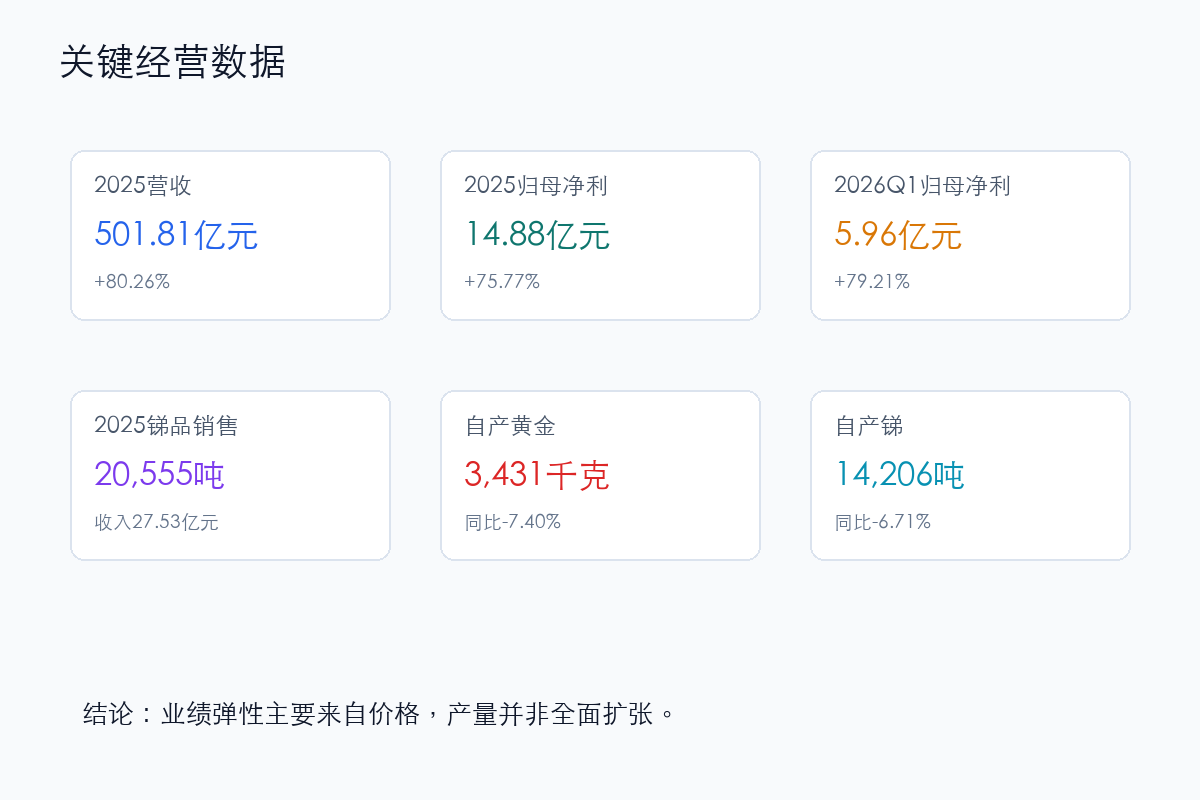The width and height of the screenshot is (1200, 800).
Task: Click the title 关键经营数据
Action: (172, 62)
